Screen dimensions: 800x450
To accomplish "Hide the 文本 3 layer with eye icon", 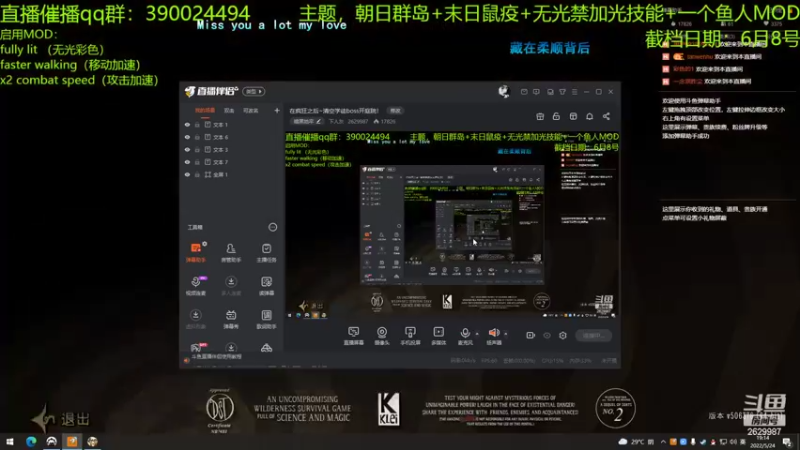I will [187, 149].
